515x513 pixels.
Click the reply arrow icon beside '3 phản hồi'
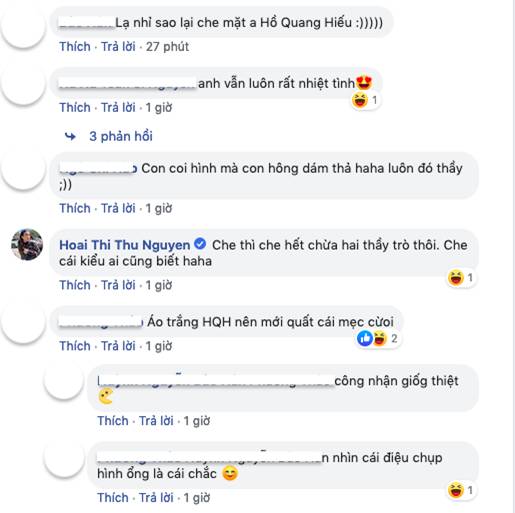[x=70, y=136]
